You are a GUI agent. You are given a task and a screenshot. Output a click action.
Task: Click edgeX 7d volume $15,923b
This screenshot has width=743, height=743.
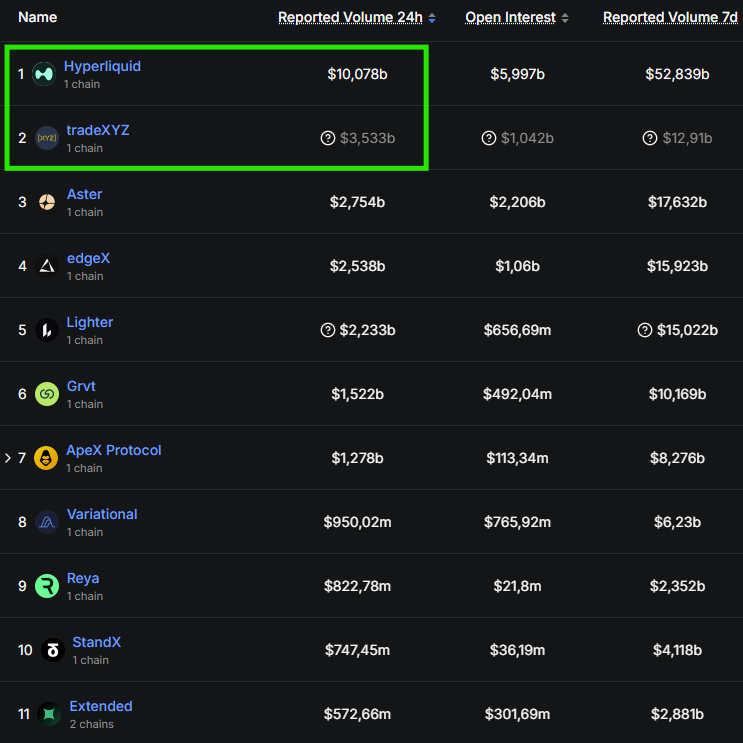point(677,266)
